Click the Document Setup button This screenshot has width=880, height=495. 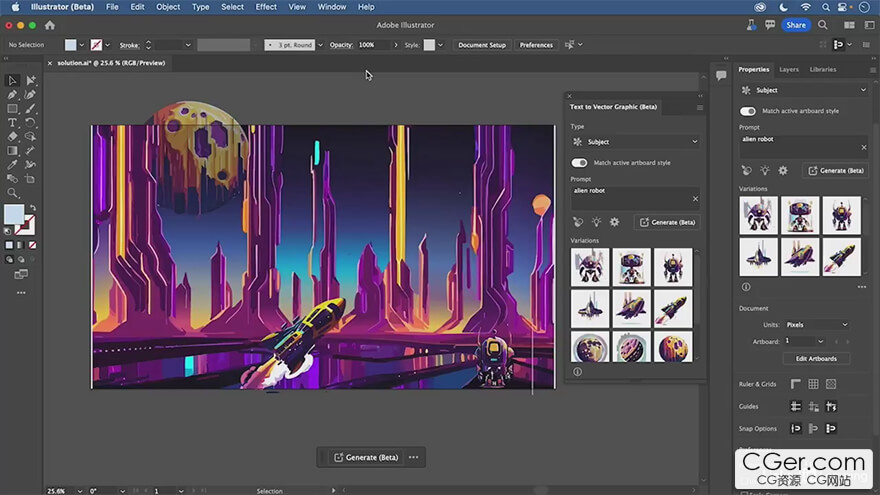click(x=482, y=45)
